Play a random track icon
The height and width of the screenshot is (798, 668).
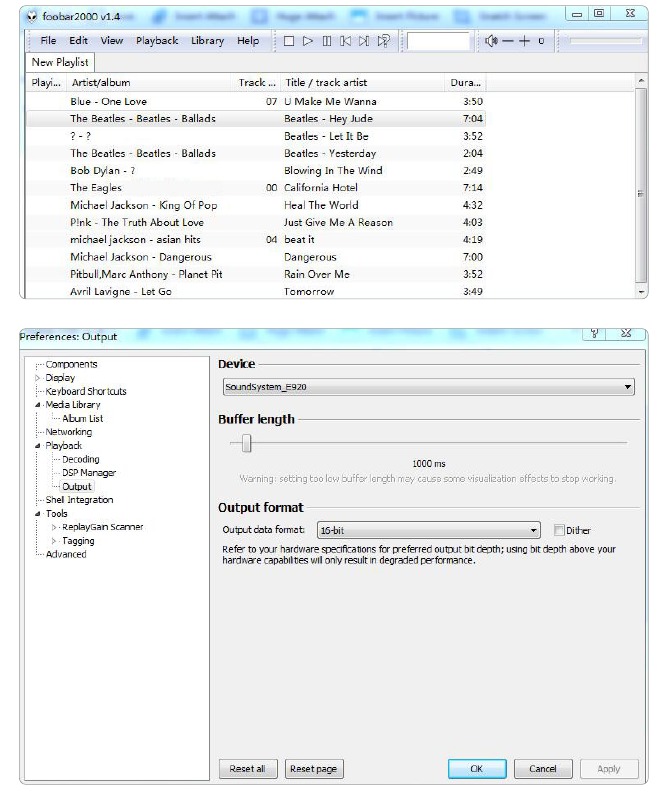pyautogui.click(x=384, y=41)
